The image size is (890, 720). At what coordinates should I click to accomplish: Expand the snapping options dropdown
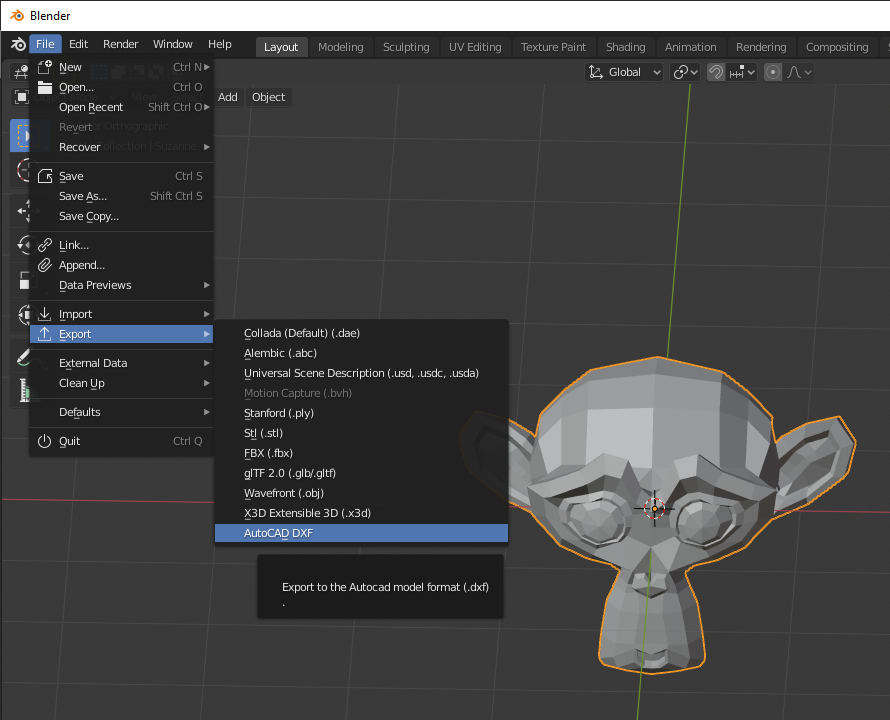pos(742,72)
